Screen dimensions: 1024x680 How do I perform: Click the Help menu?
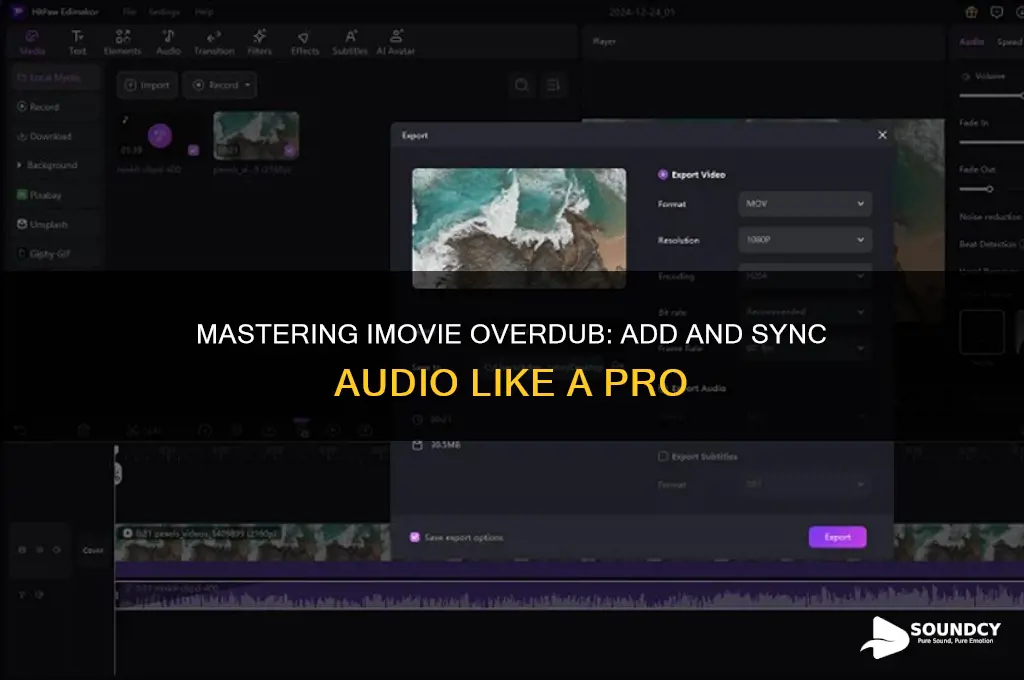click(204, 12)
